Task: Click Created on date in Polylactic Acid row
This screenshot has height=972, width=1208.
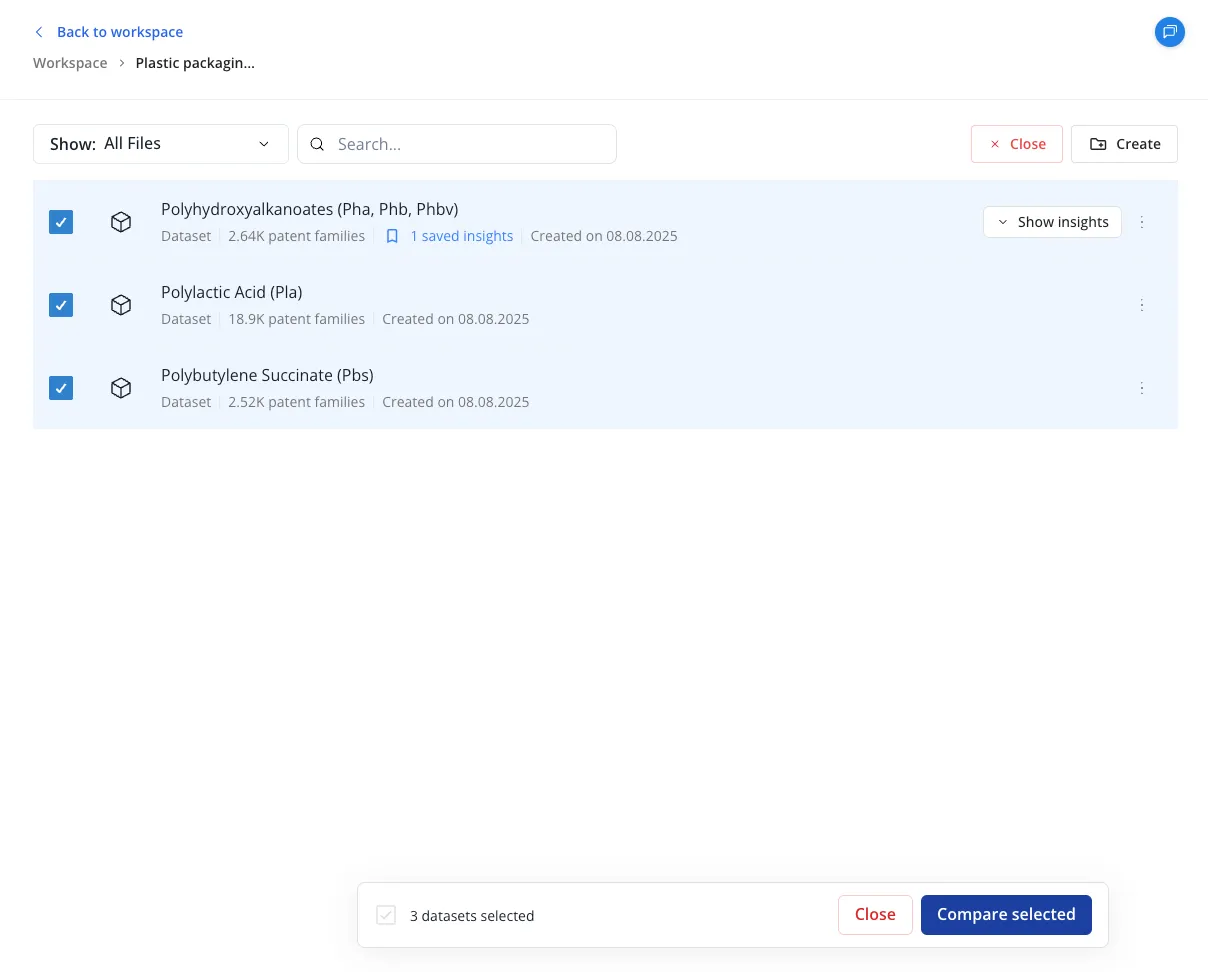Action: 456,319
